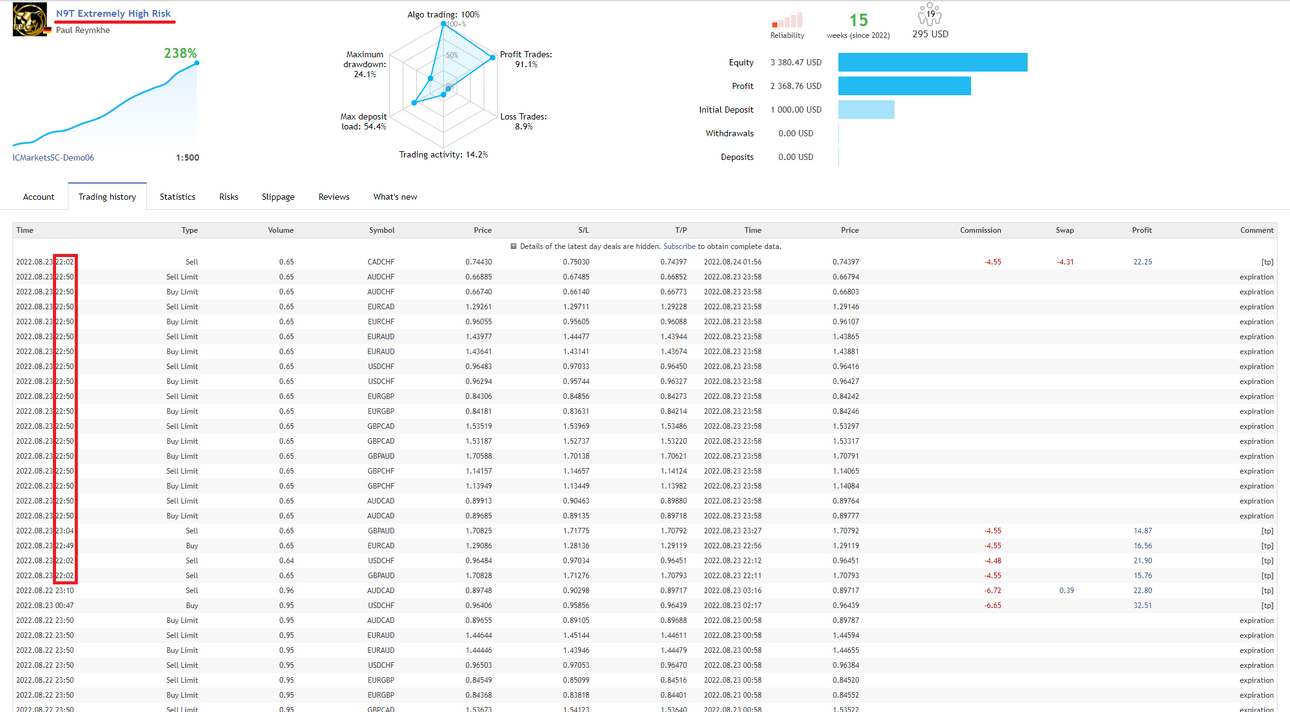Switch to the Reviews tab
Image resolution: width=1290 pixels, height=712 pixels.
click(x=334, y=197)
